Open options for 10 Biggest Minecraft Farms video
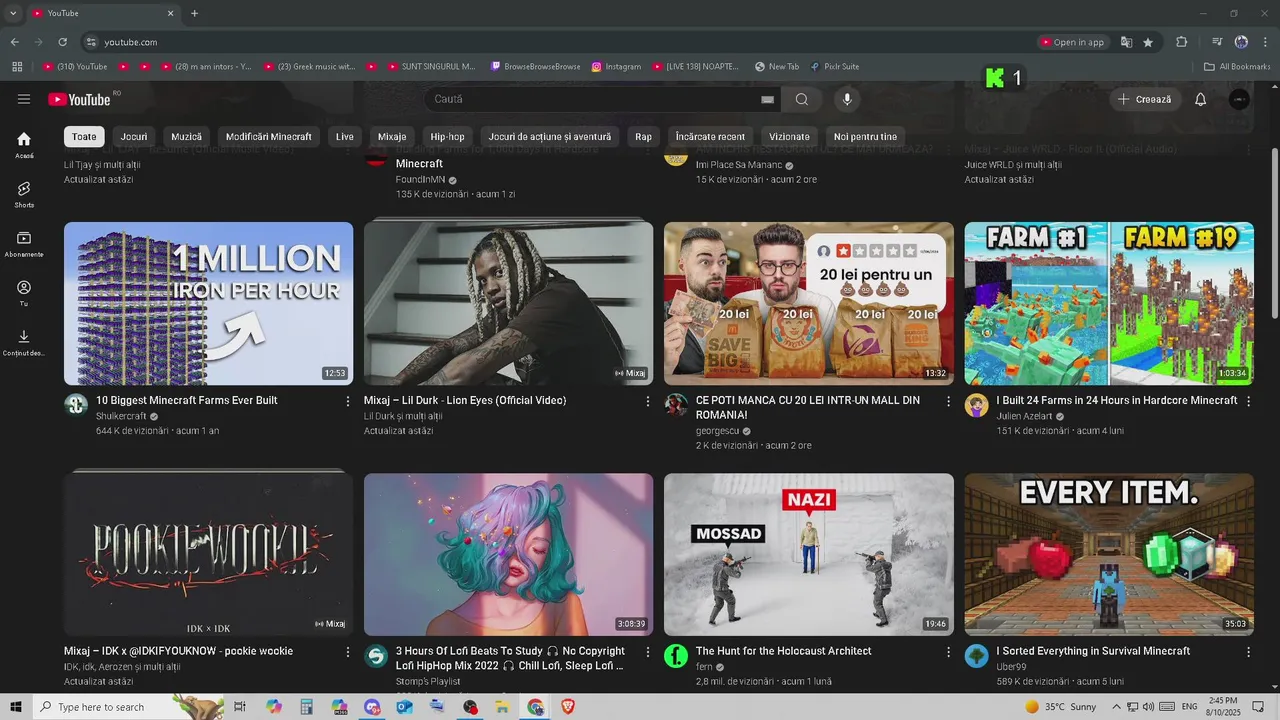1280x720 pixels. click(x=348, y=401)
